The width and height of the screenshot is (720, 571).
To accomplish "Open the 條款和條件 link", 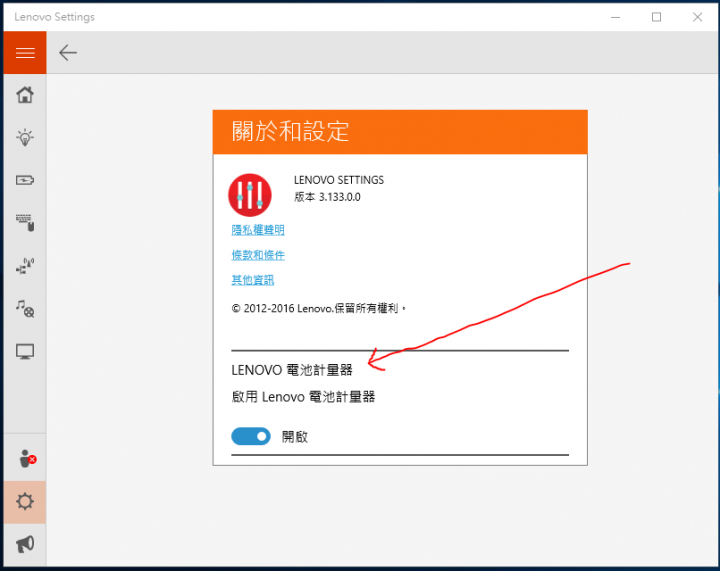I will (x=258, y=255).
